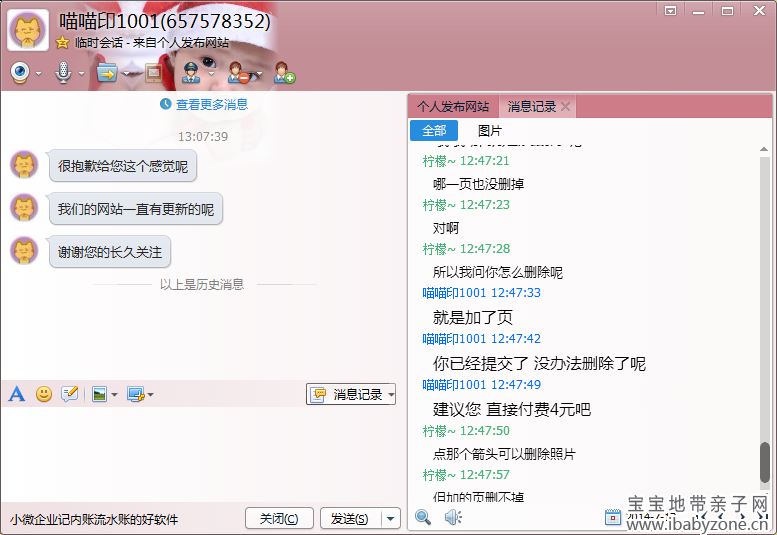This screenshot has width=777, height=535.
Task: Select message bubble 我们的网站一直有更新的呢
Action: (x=136, y=209)
